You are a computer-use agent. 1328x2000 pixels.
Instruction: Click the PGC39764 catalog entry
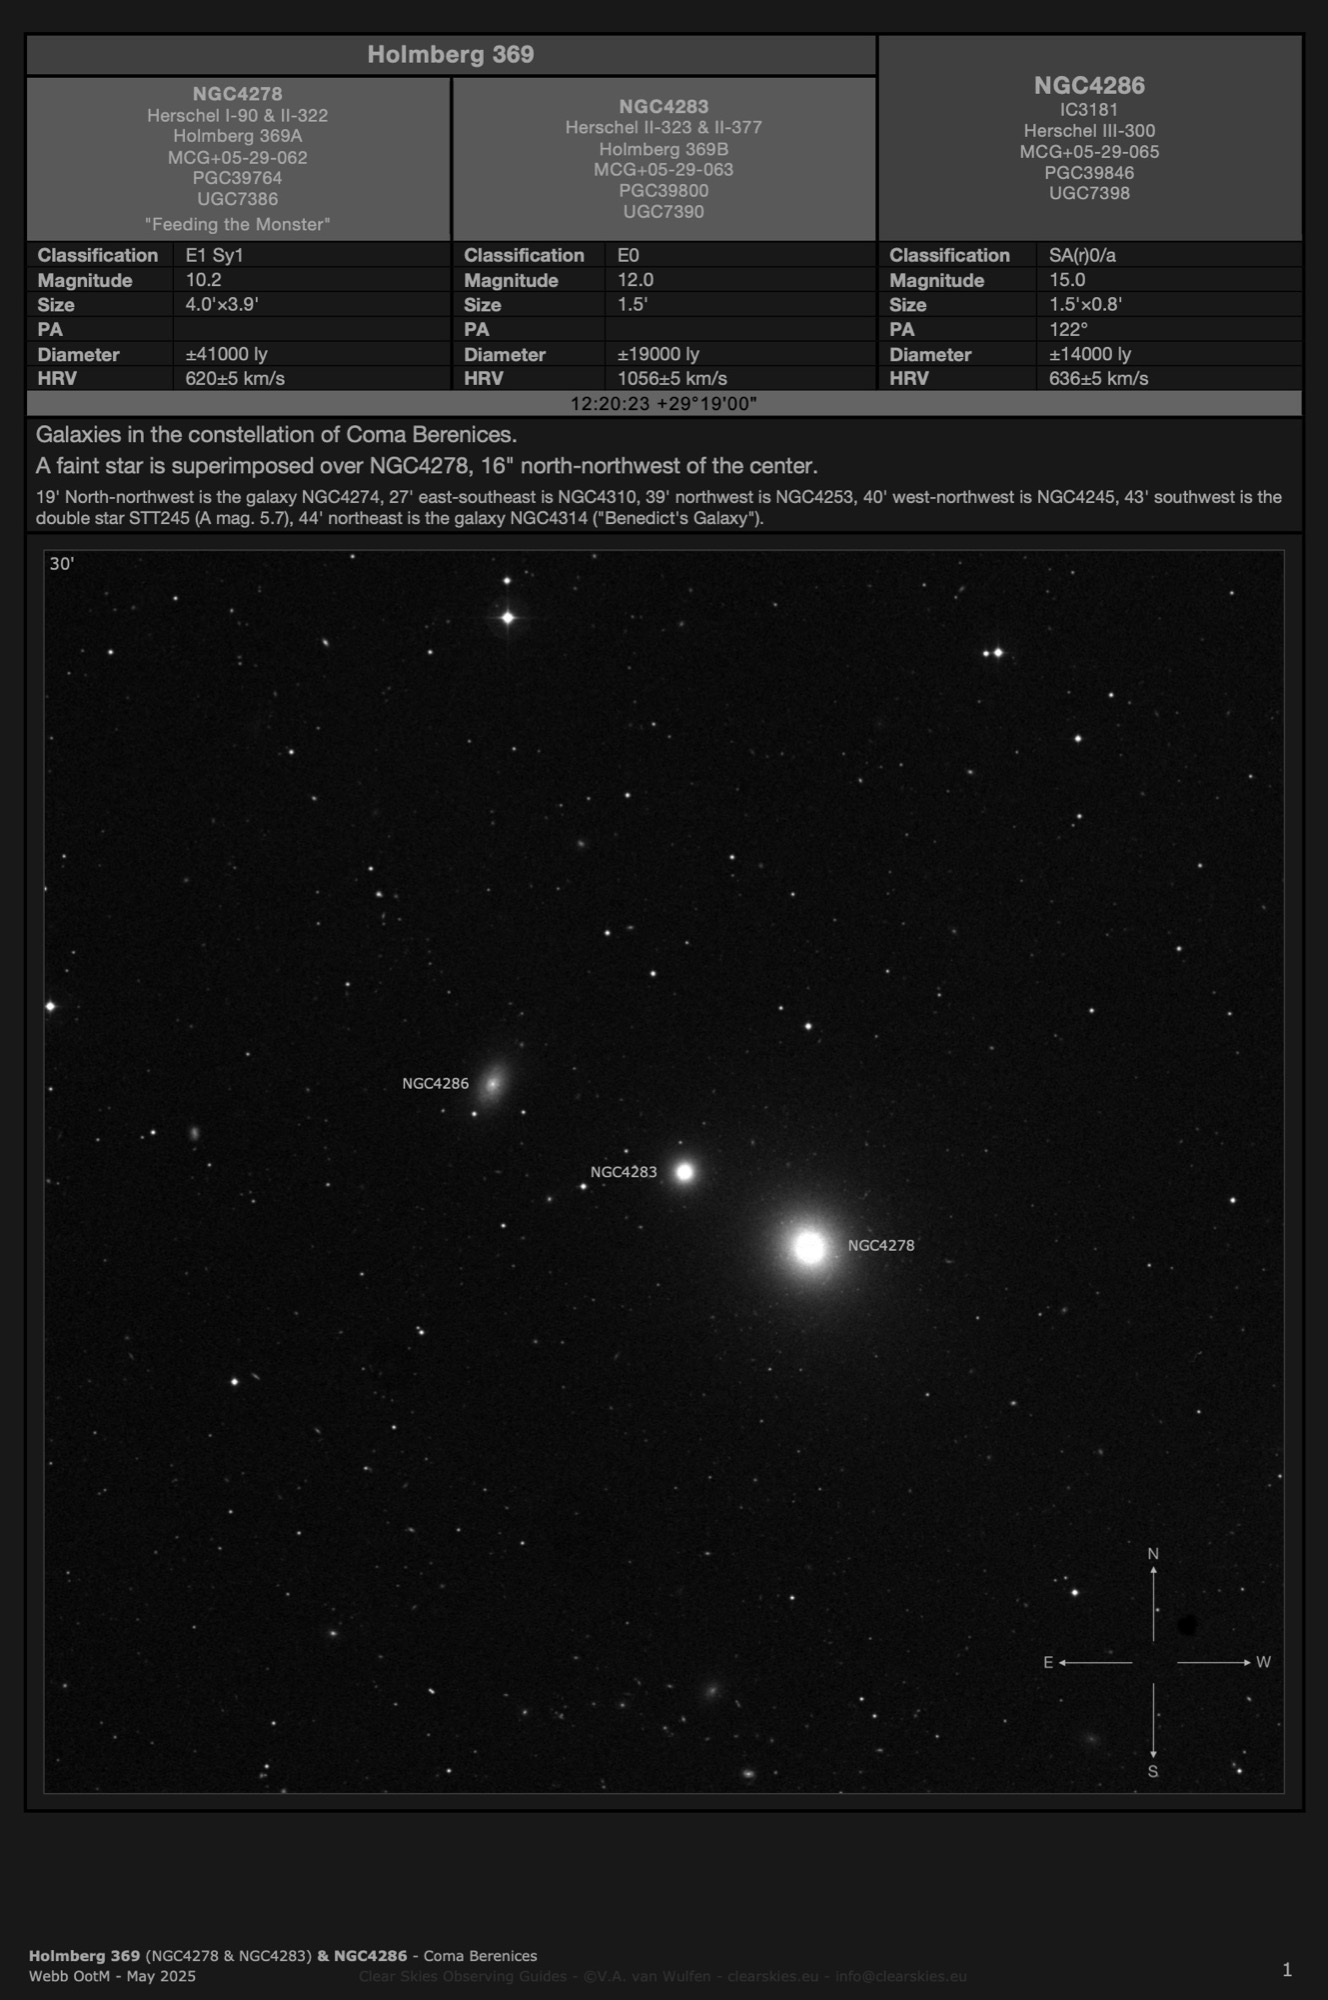[x=238, y=178]
